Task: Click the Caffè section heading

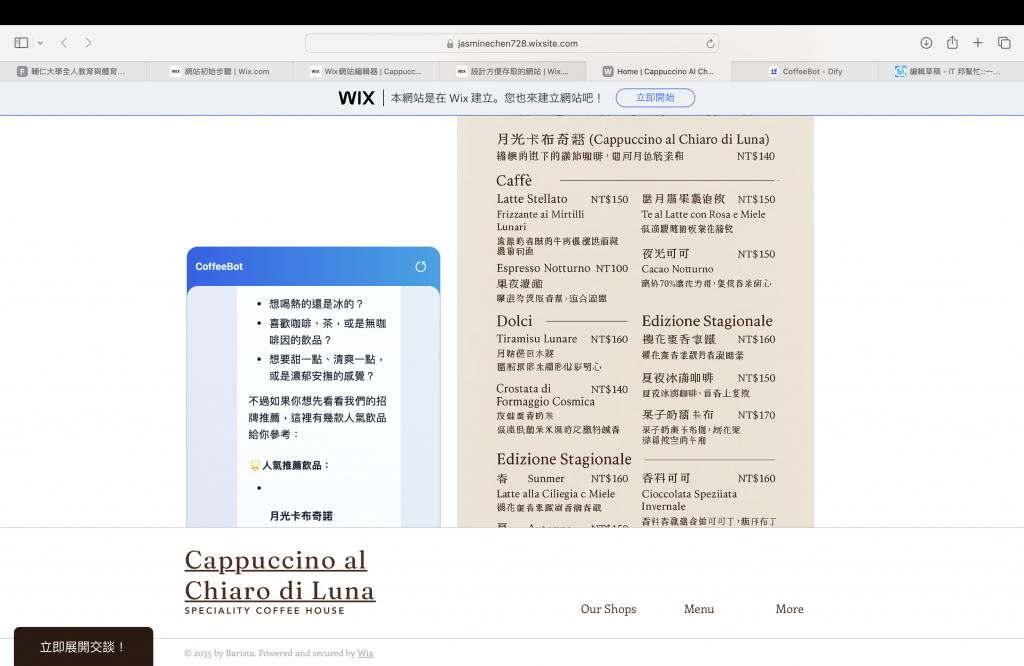Action: (514, 180)
